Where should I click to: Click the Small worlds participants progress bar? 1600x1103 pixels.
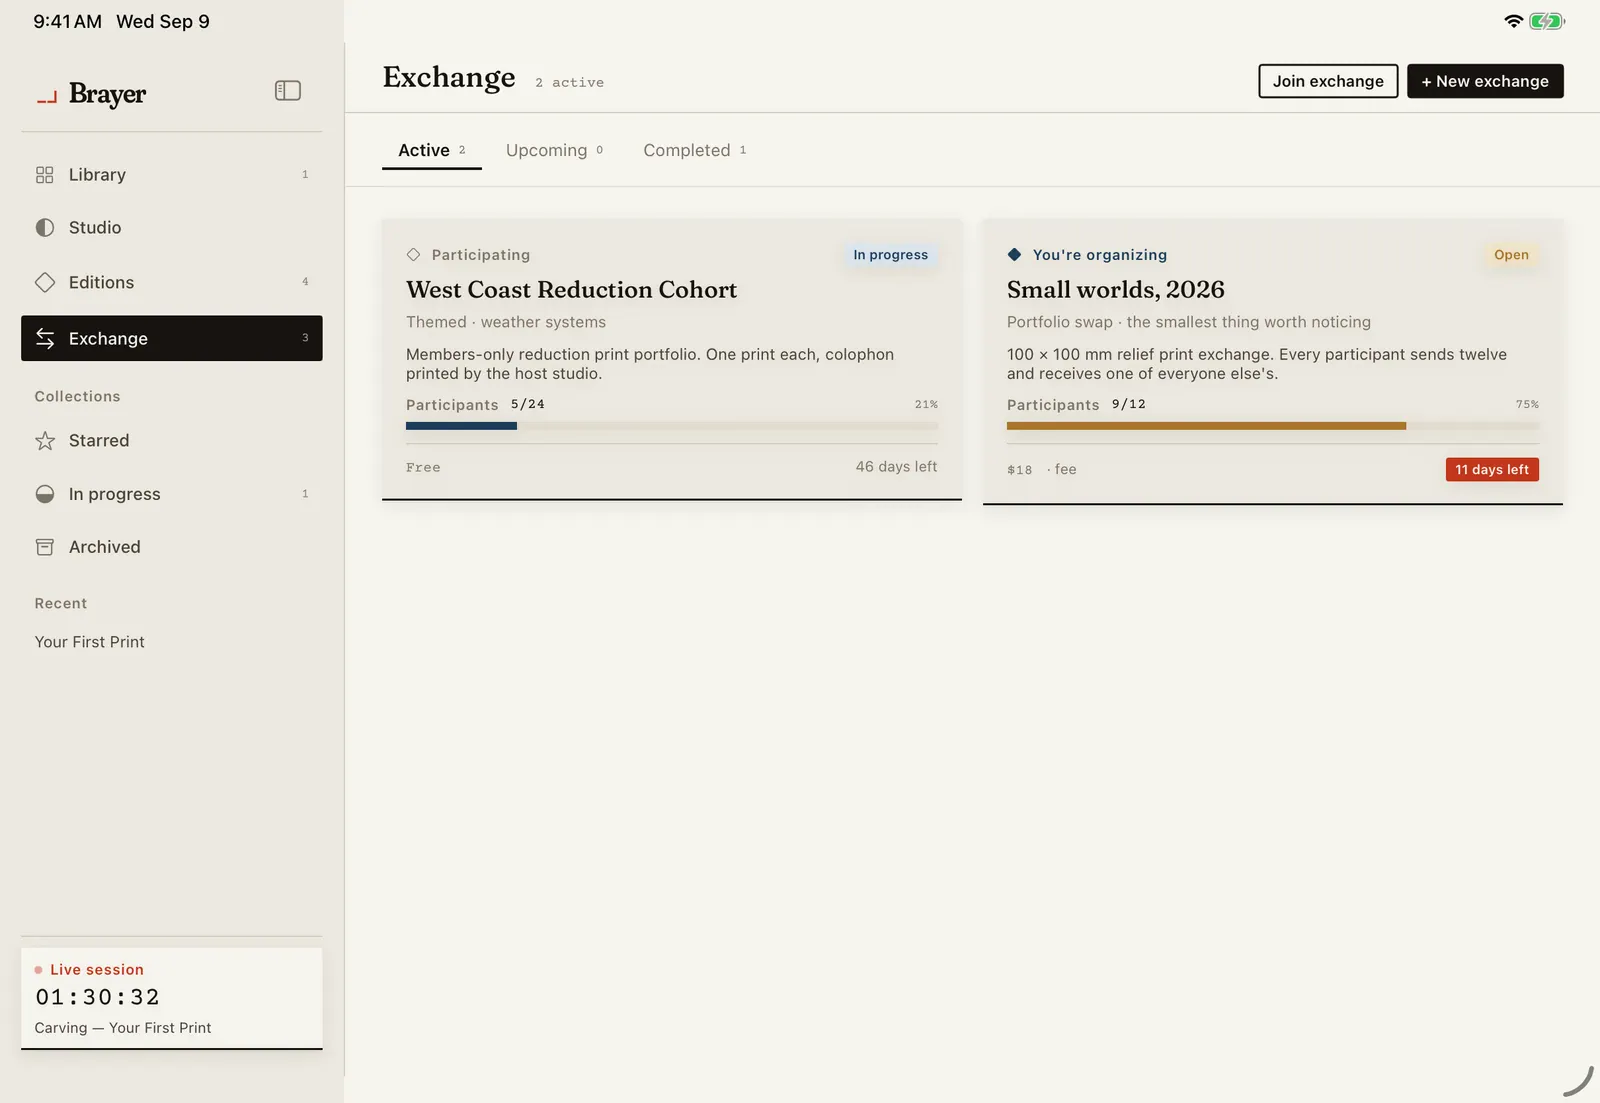pyautogui.click(x=1273, y=426)
